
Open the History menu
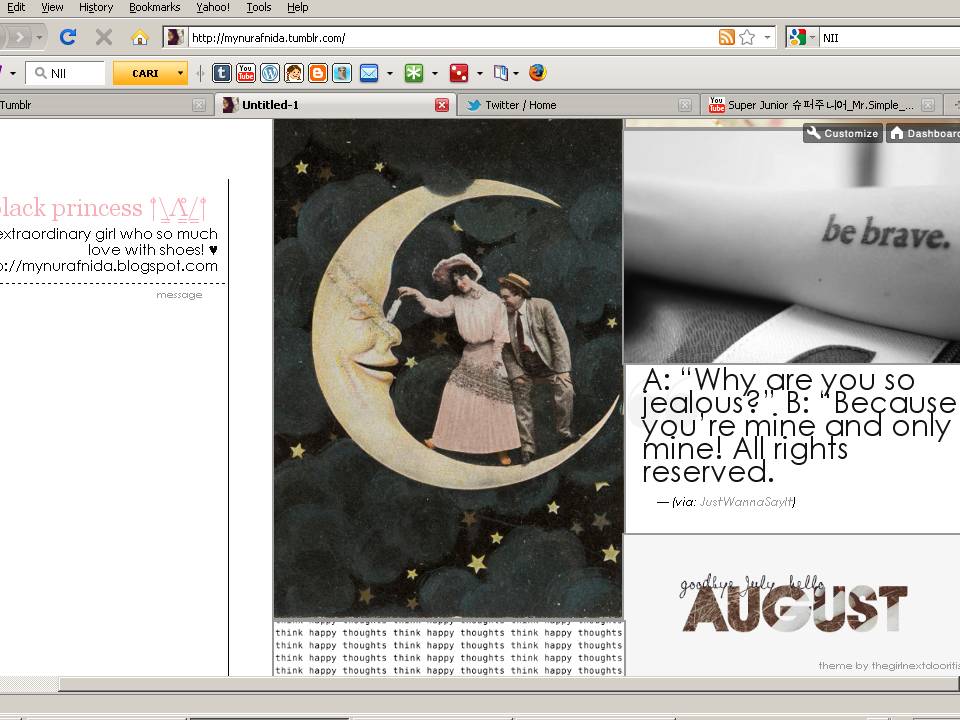(x=96, y=7)
